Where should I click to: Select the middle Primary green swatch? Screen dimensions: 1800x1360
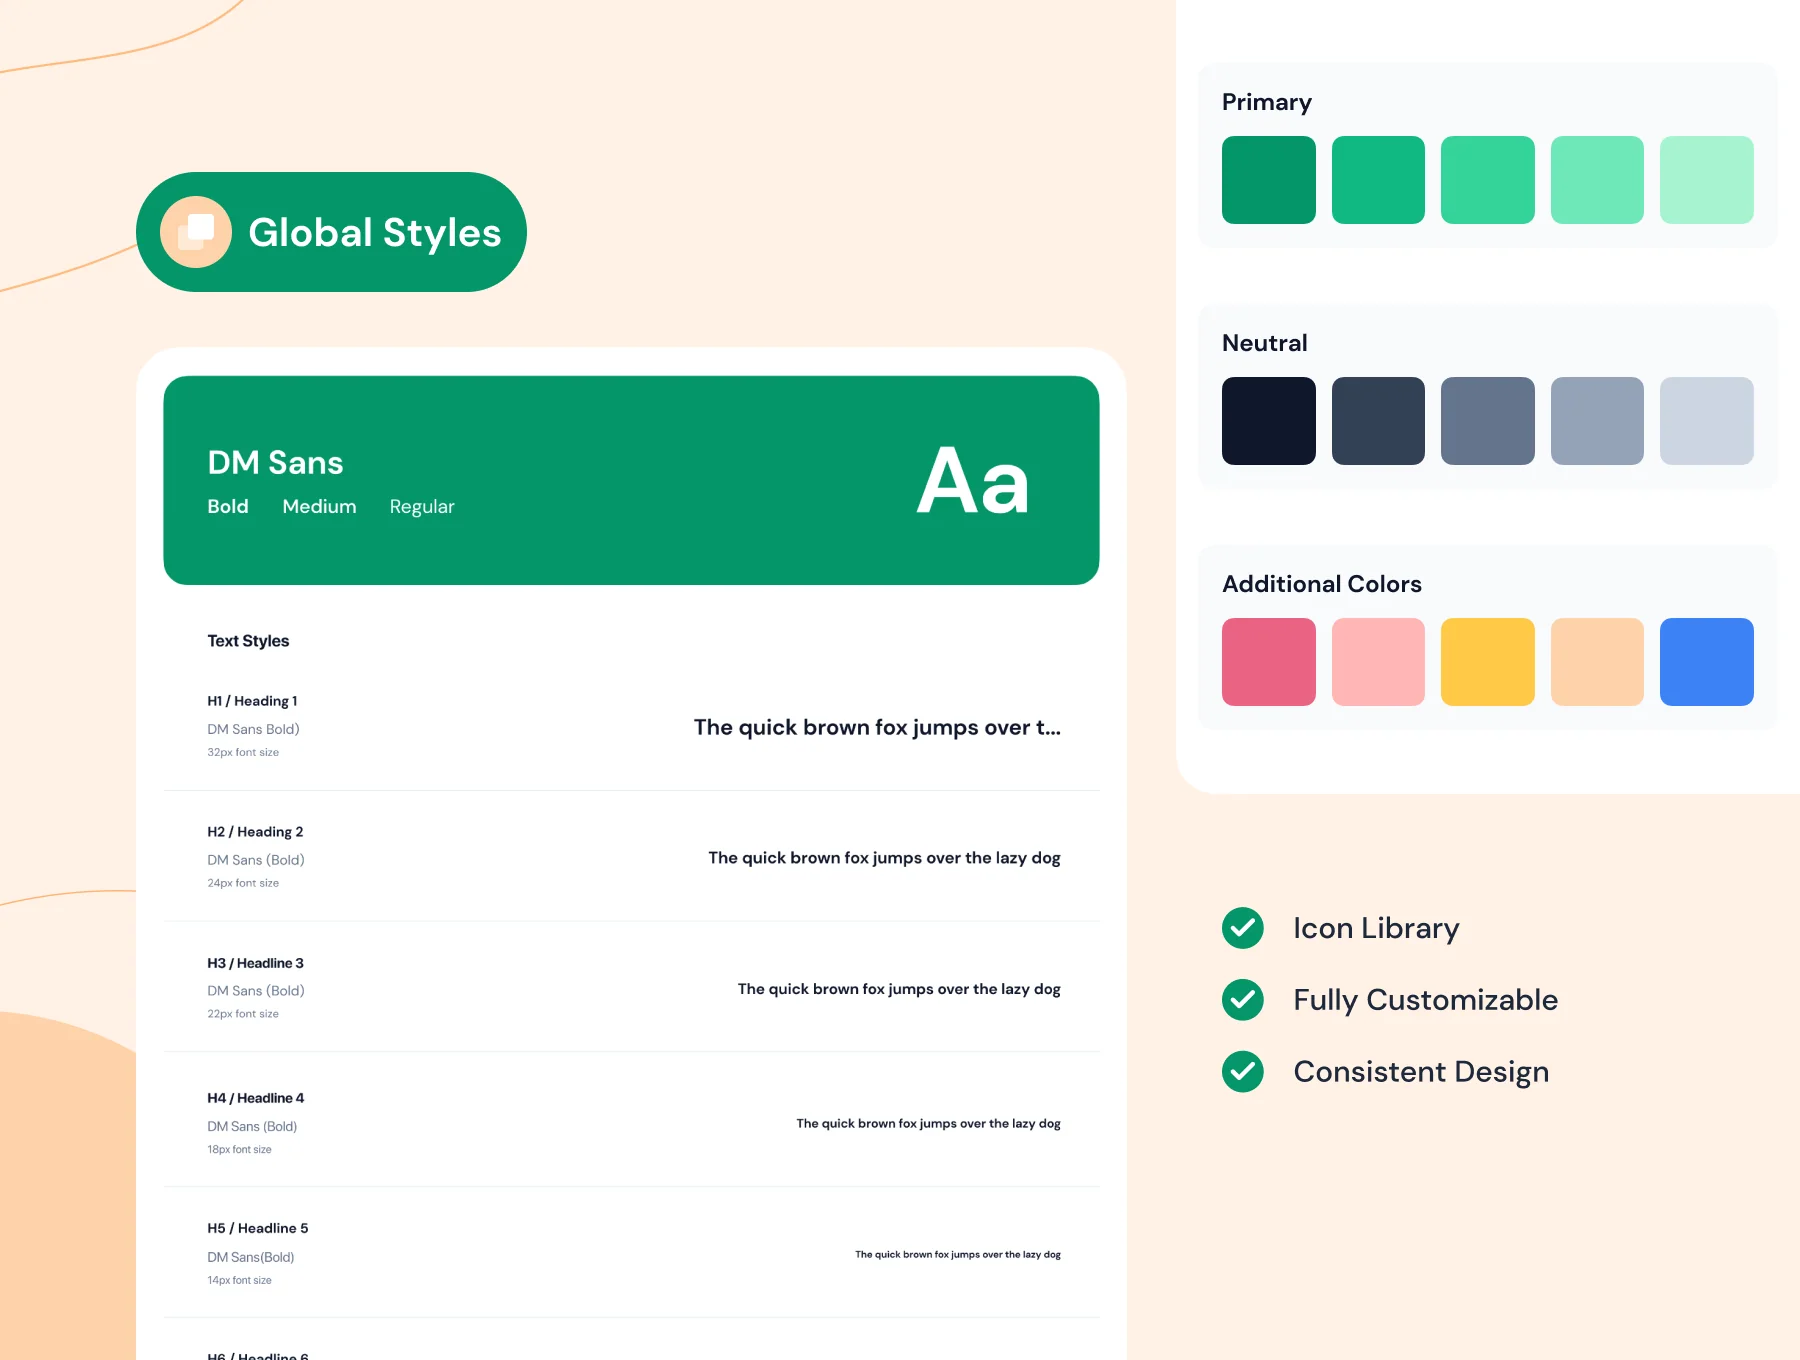1488,180
